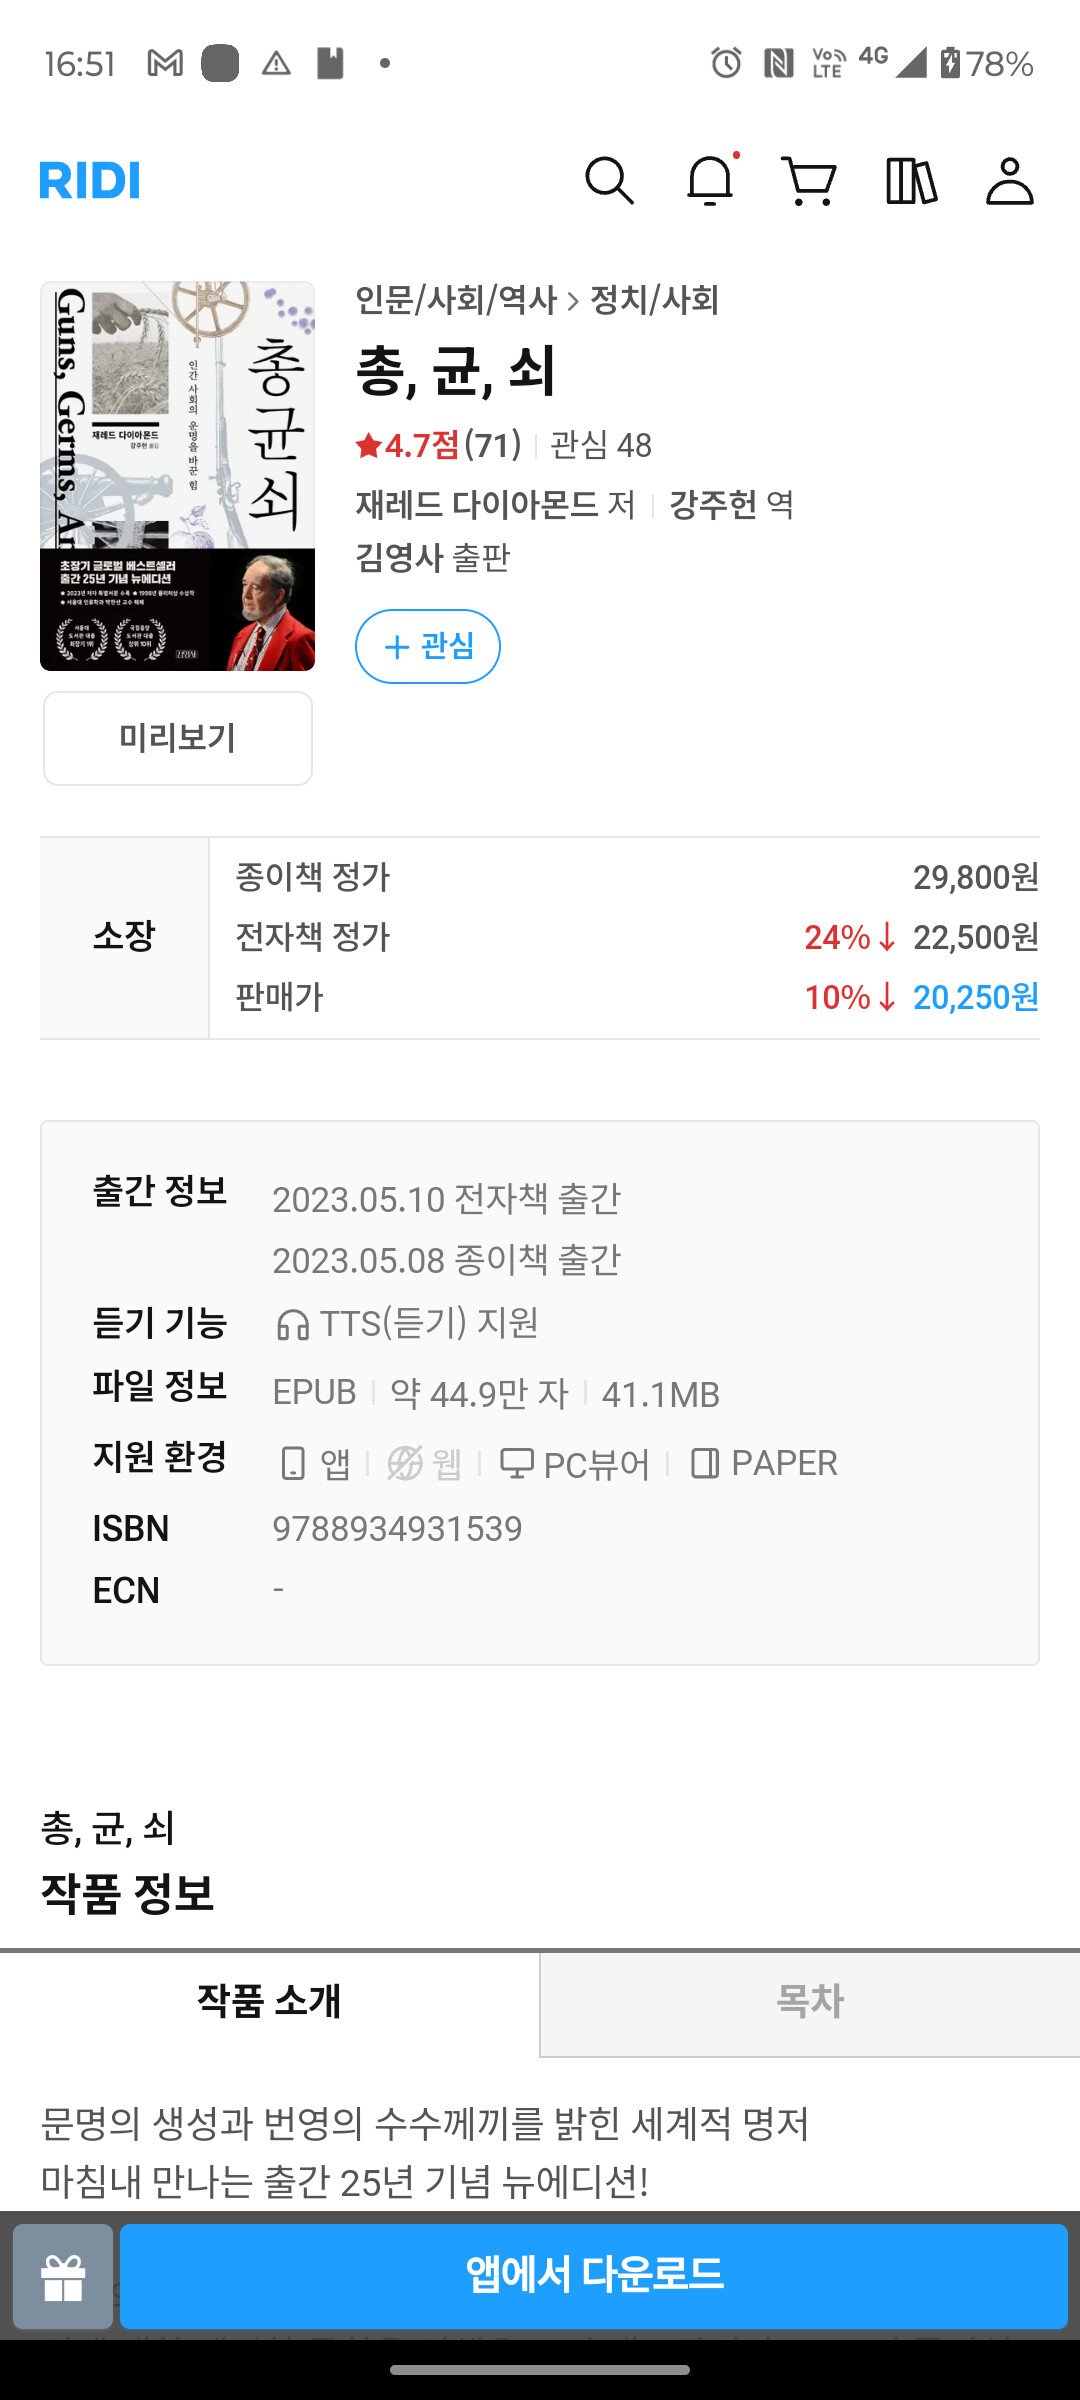Open translator 강주헌 link

tap(713, 504)
